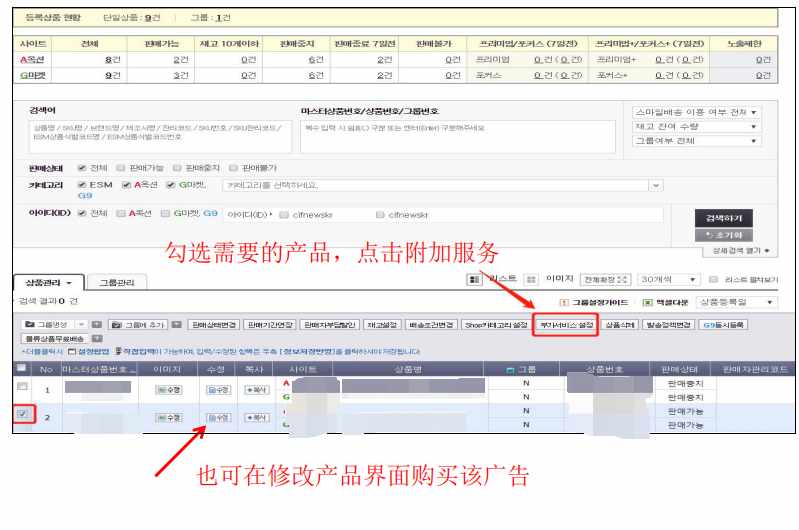The height and width of the screenshot is (530, 799).
Task: Click the 판매상태변경 button
Action: 214,325
